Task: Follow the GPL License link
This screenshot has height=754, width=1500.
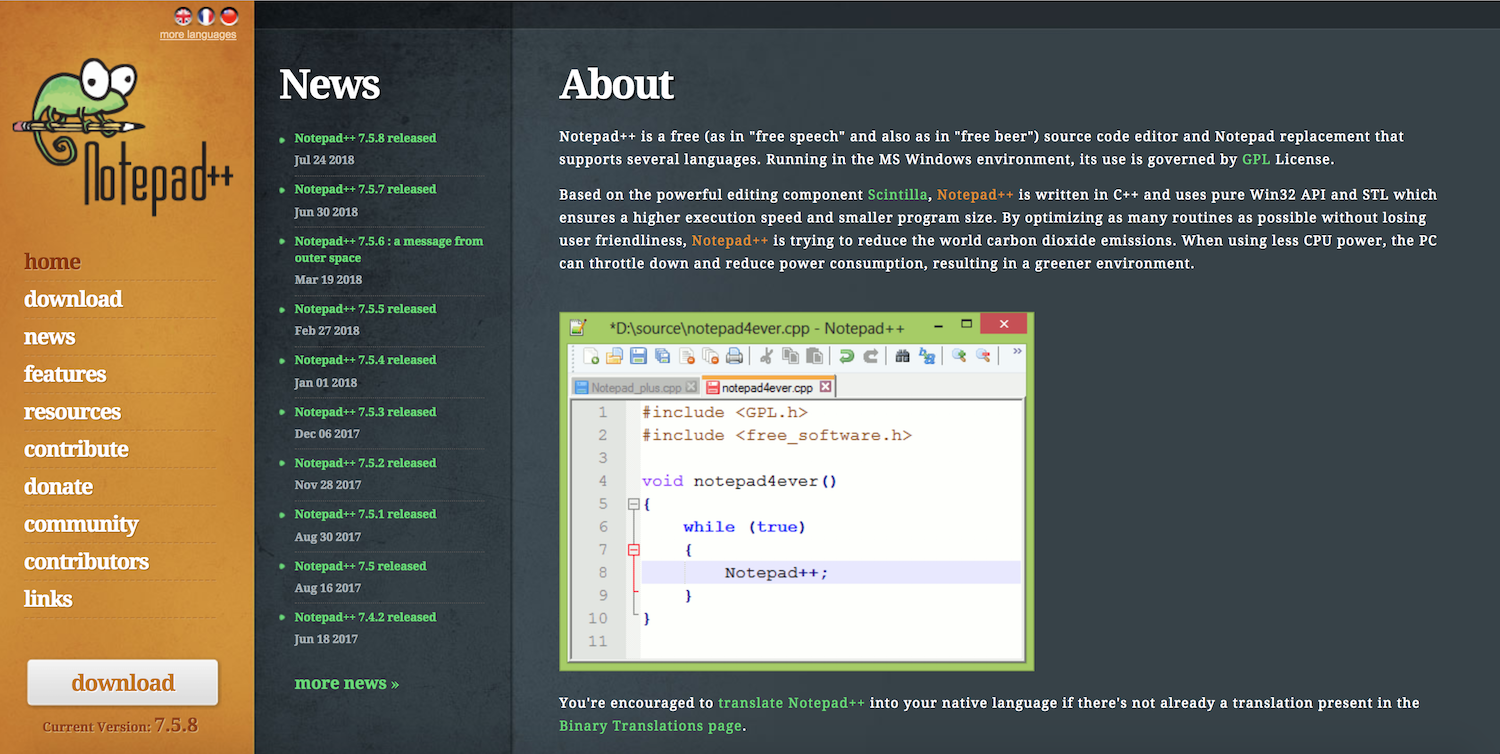Action: (1255, 159)
